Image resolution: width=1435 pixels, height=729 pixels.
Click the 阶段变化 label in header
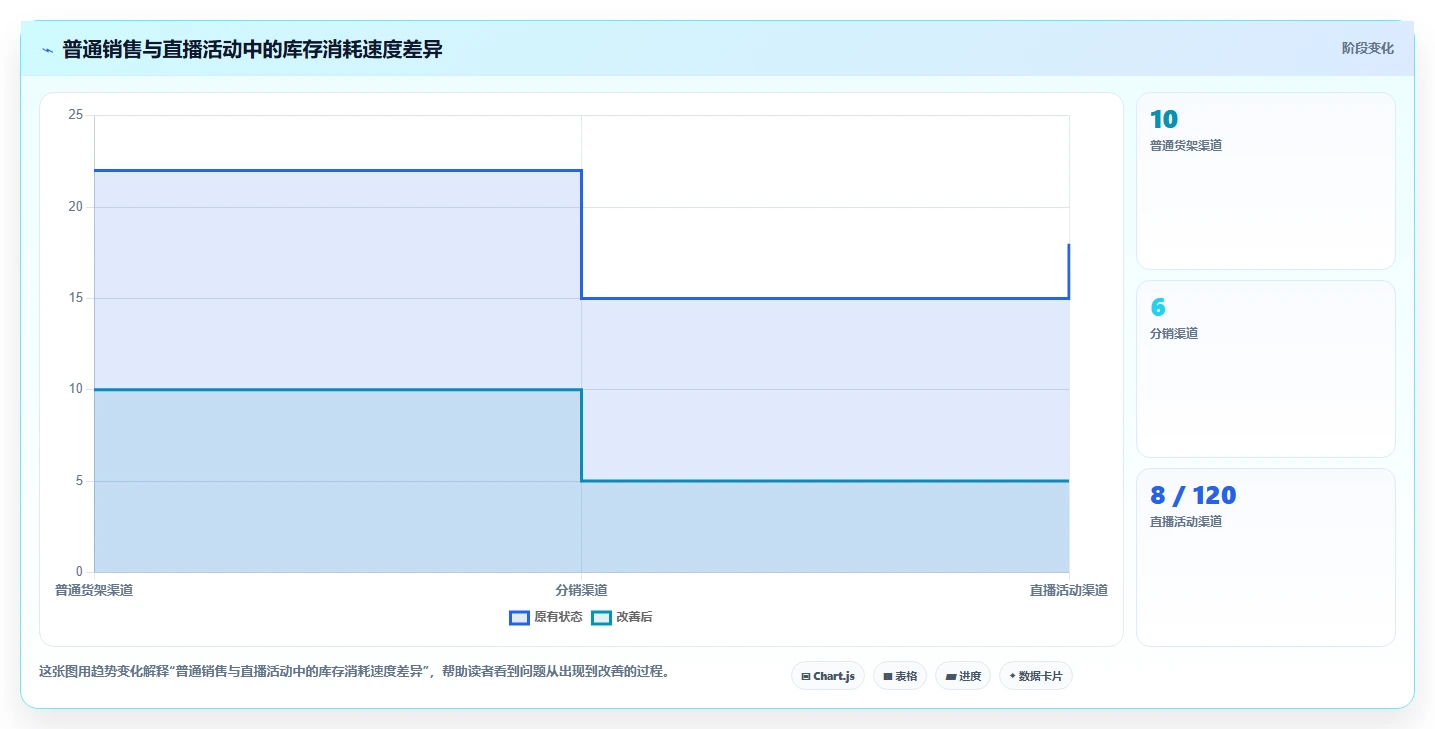pos(1367,48)
